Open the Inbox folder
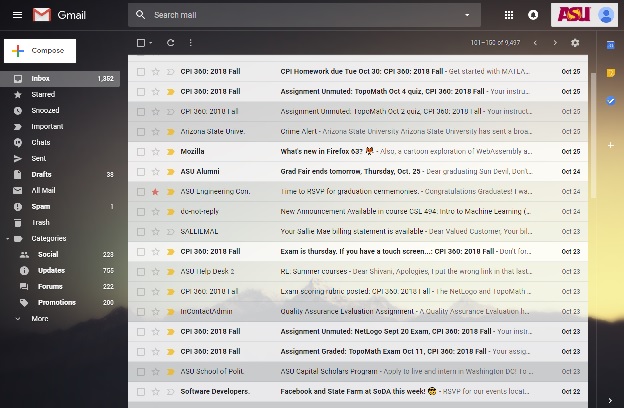Screen dimensions: 624x408 pyautogui.click(x=60, y=78)
